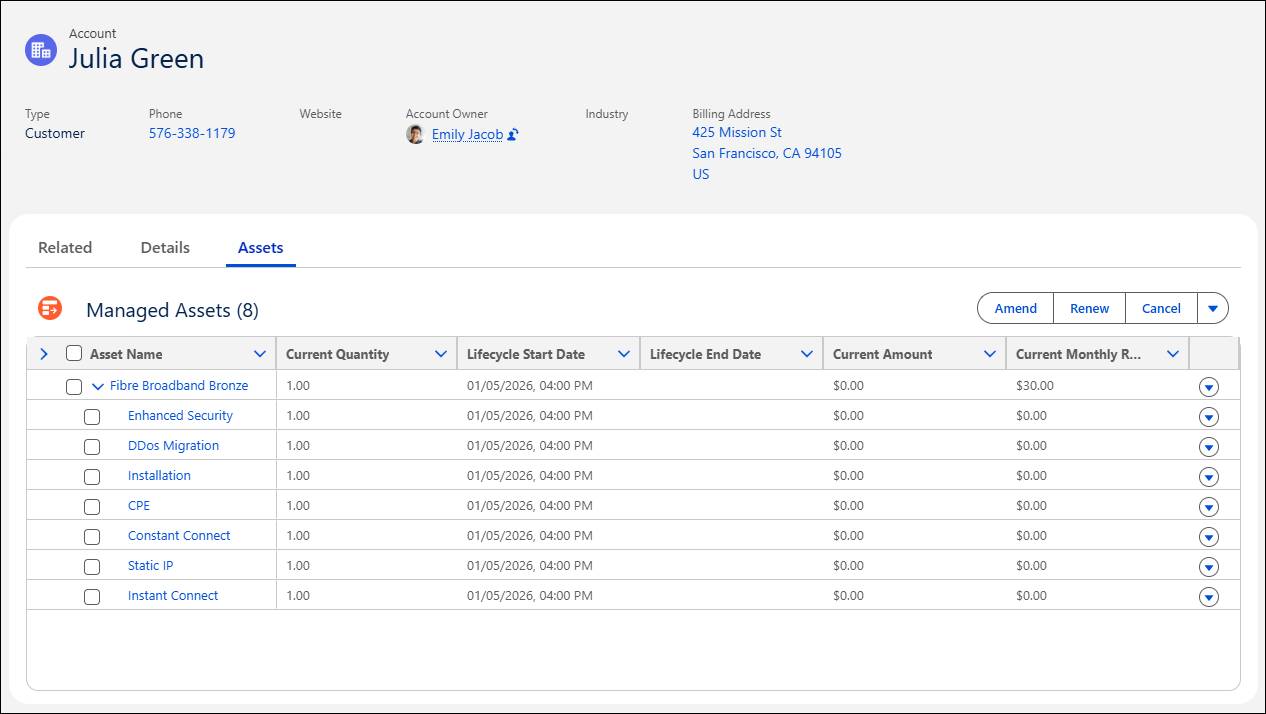Click the Managed Assets orange icon
The height and width of the screenshot is (714, 1266).
[x=50, y=308]
